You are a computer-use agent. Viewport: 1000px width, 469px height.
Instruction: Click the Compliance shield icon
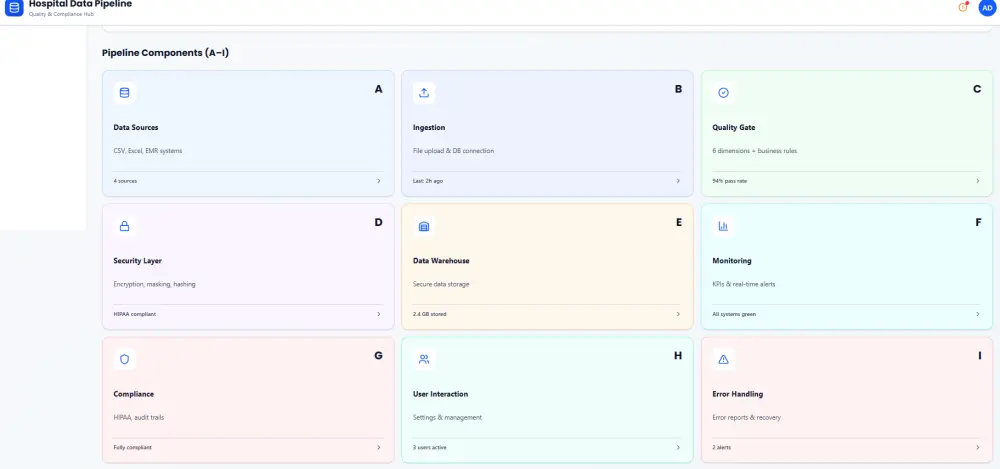pos(124,359)
